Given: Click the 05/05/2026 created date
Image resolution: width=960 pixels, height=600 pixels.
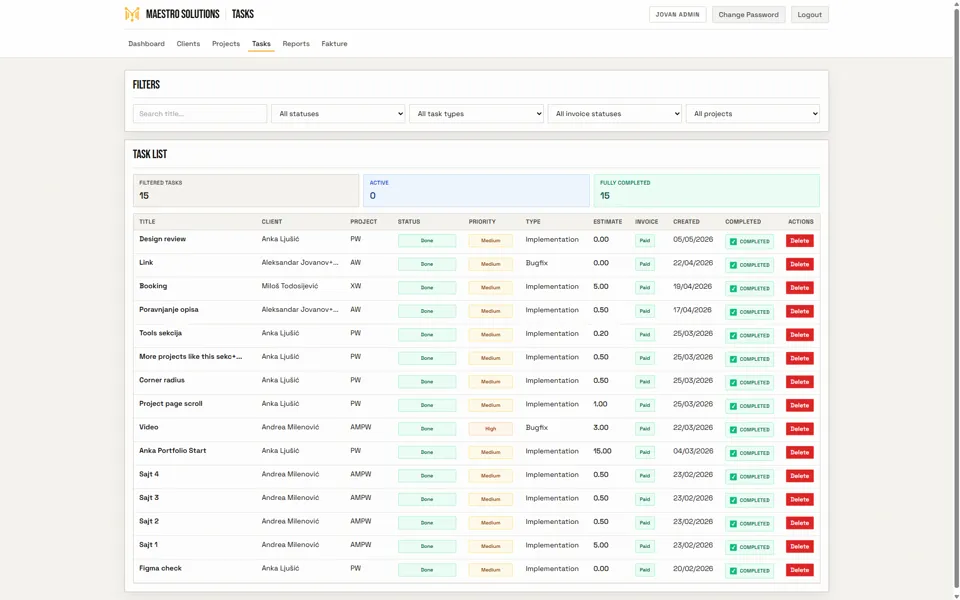Looking at the screenshot, I should [693, 239].
